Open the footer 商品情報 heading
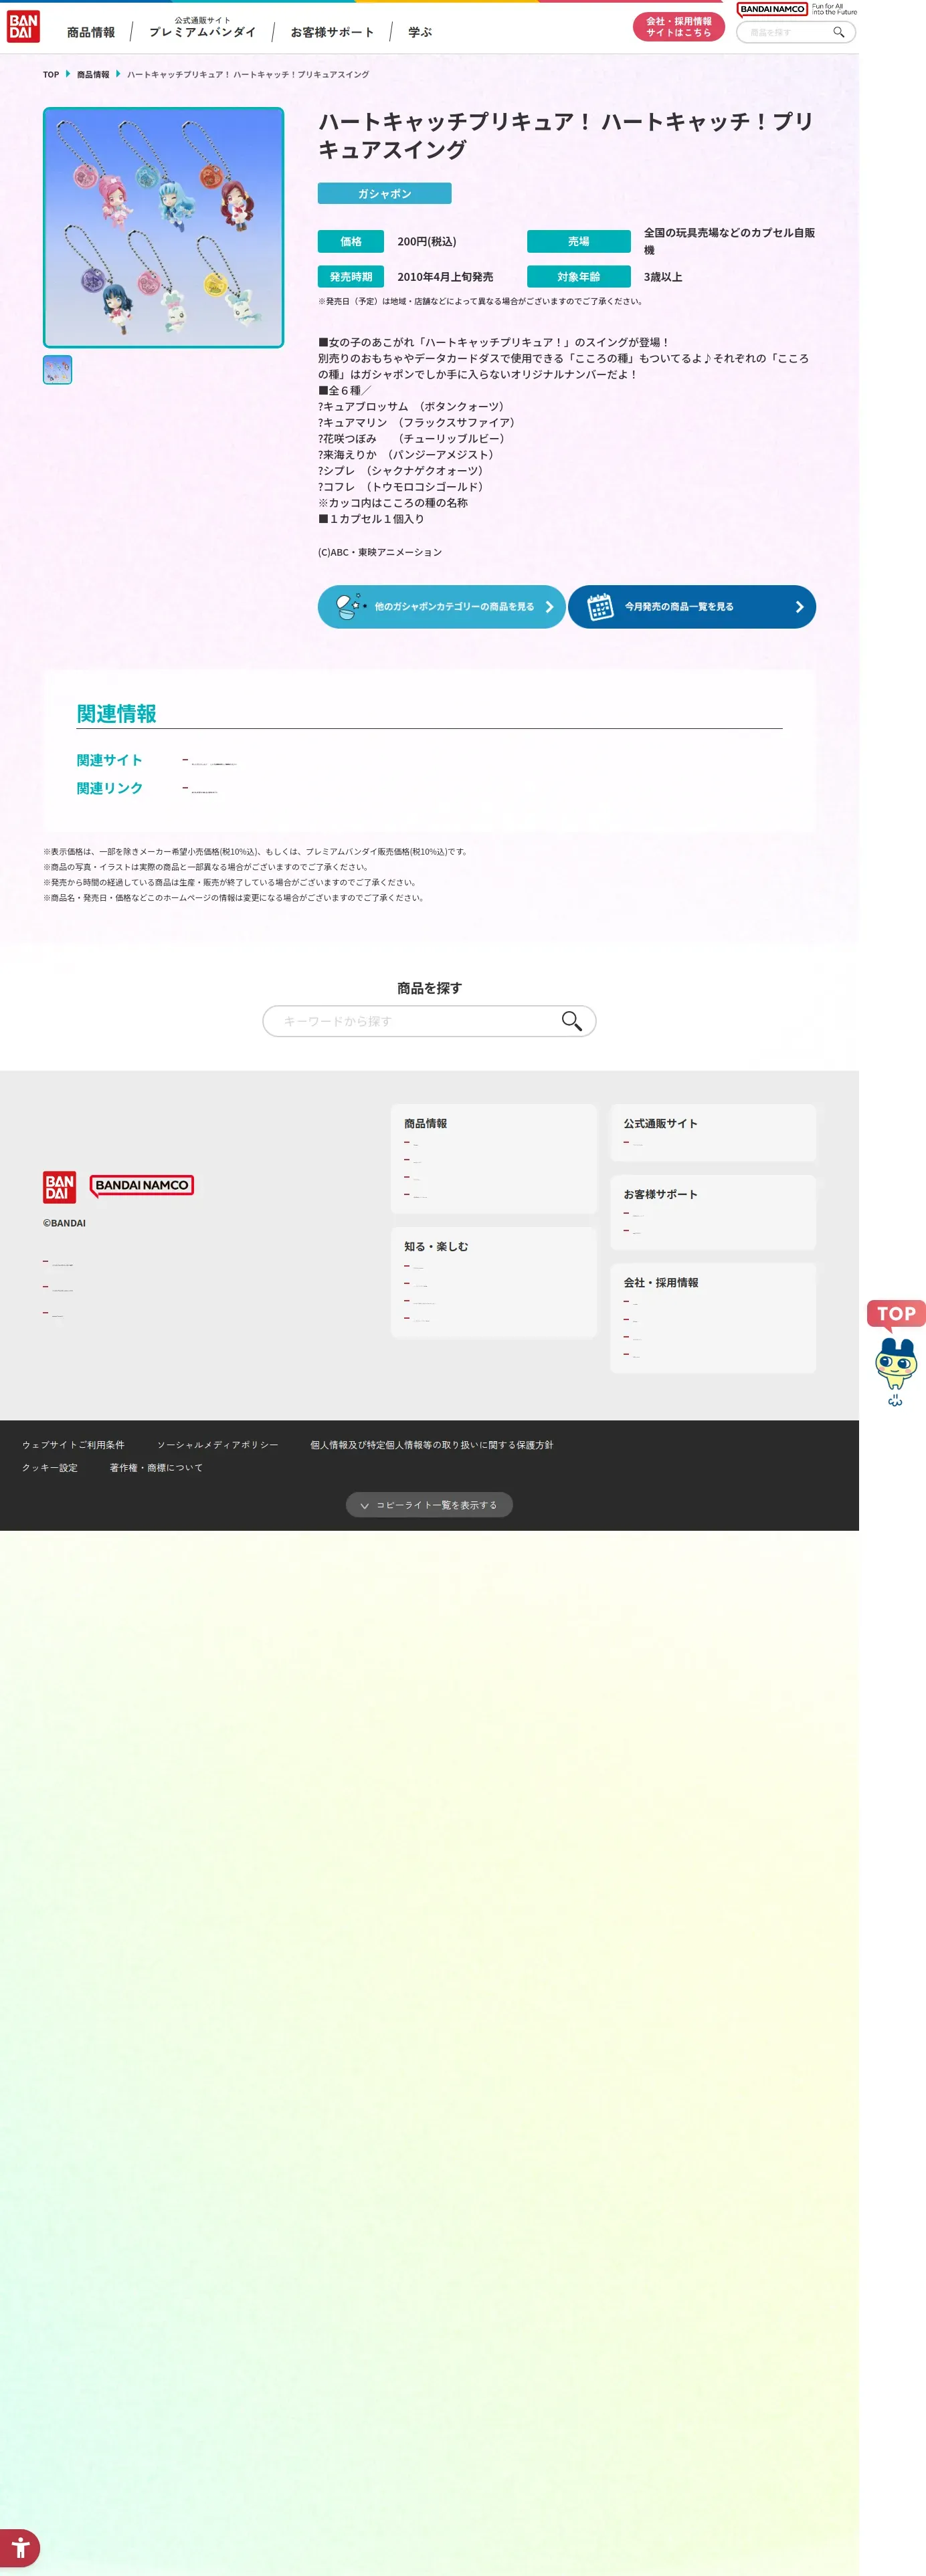This screenshot has height=2576, width=926. (426, 1124)
